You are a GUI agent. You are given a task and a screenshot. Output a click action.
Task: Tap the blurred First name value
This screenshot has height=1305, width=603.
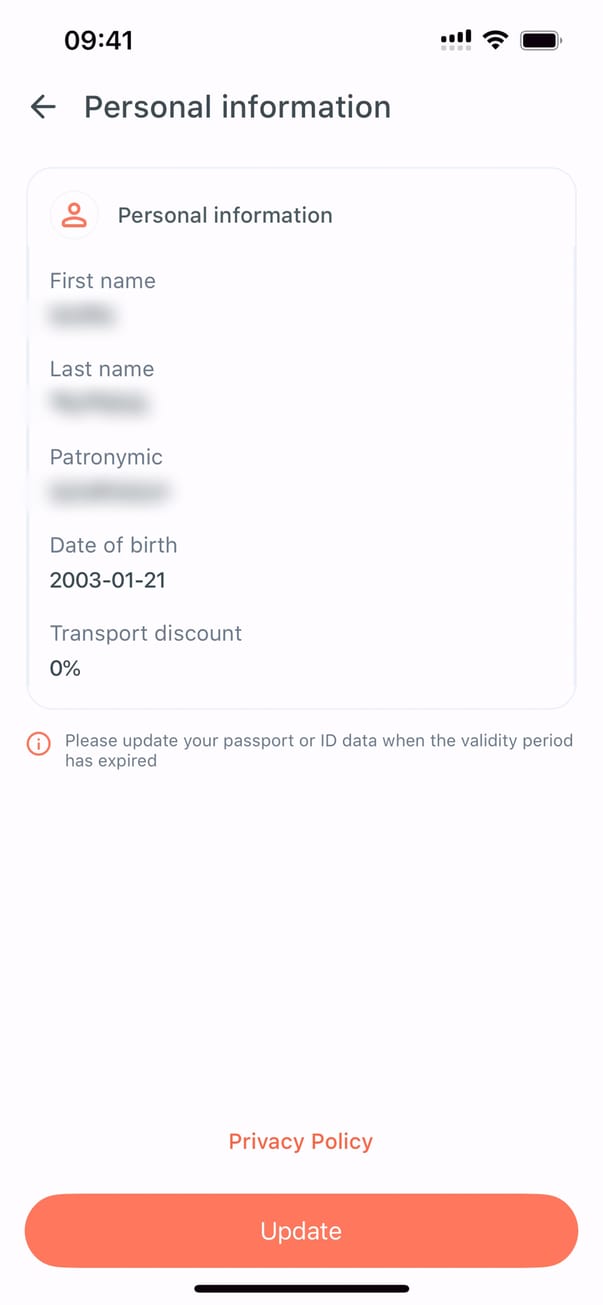pos(83,316)
